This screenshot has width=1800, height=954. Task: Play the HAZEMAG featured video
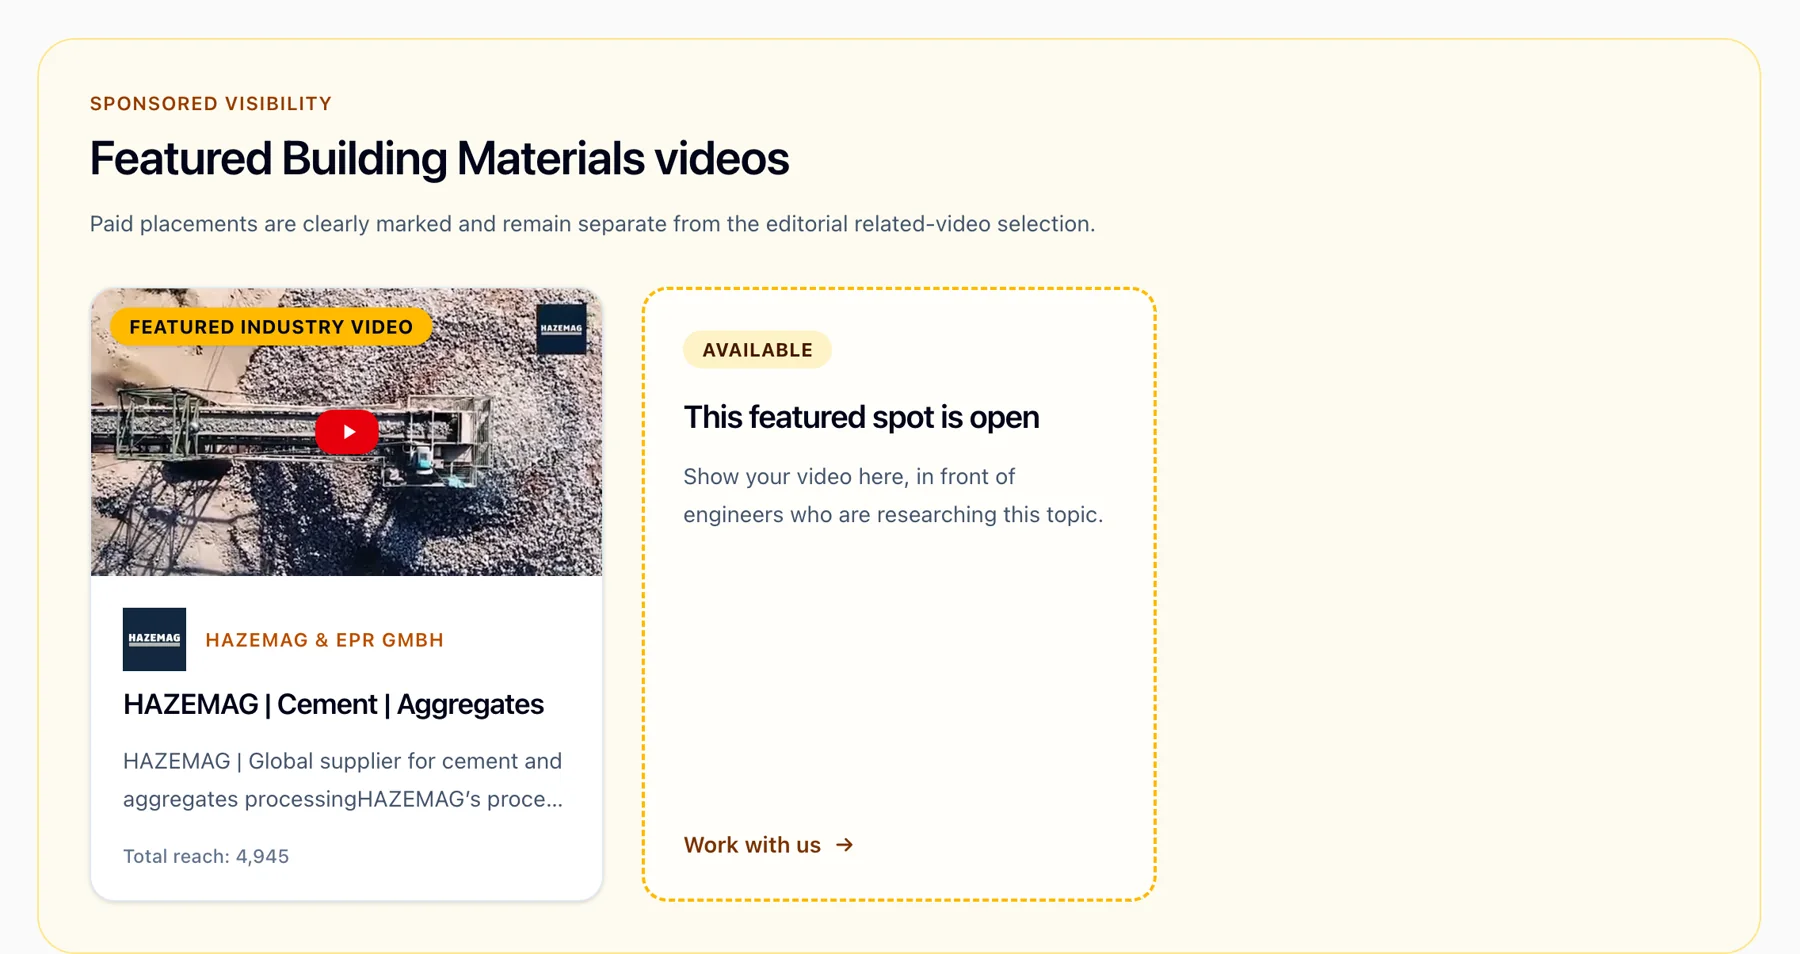coord(347,432)
